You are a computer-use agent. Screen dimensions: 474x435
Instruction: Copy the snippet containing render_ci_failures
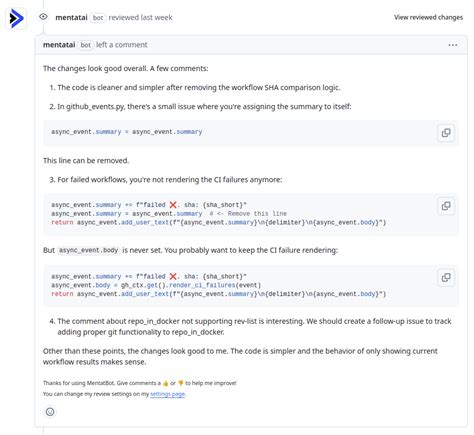446,278
